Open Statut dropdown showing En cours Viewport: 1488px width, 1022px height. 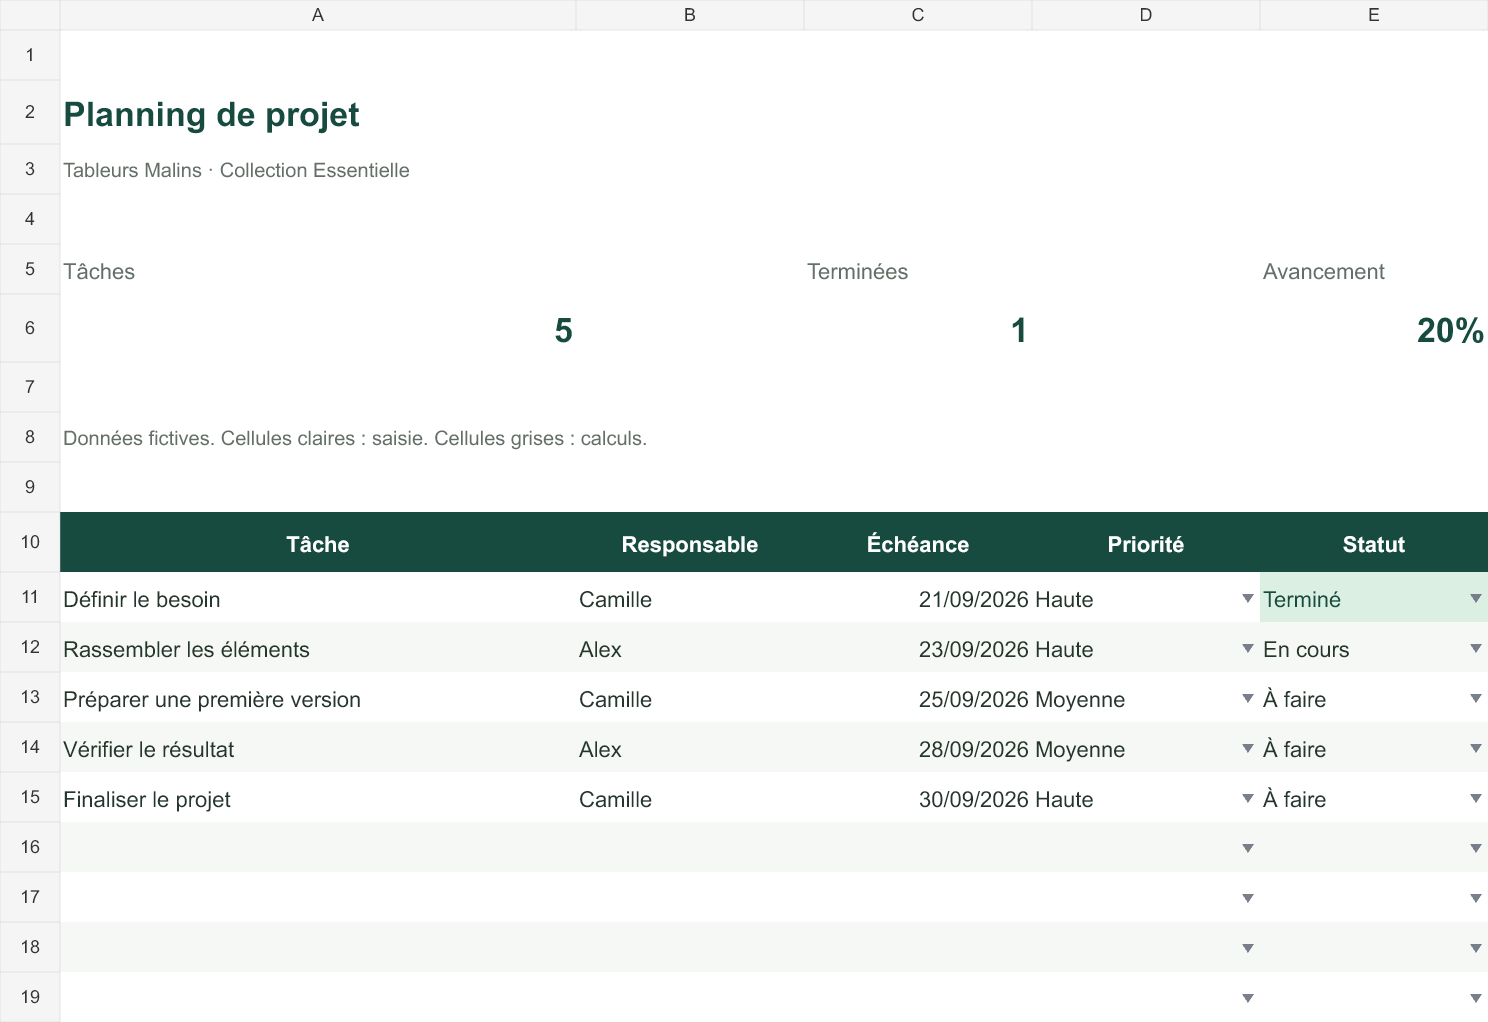pos(1475,648)
